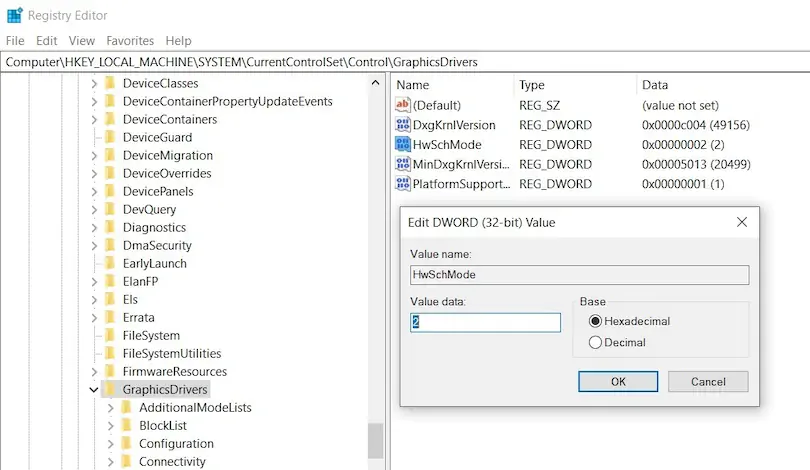Click the DxgKrnlVersion DWORD icon
Viewport: 810px width, 470px height.
pos(402,124)
